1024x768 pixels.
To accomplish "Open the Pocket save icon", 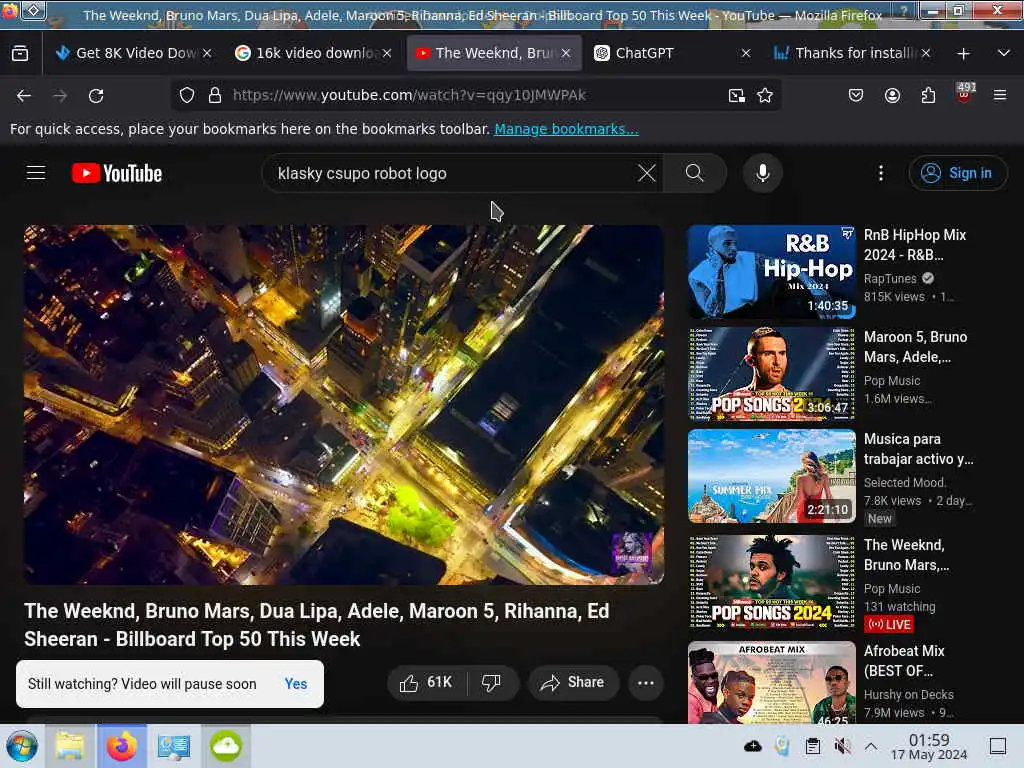I will pyautogui.click(x=856, y=96).
